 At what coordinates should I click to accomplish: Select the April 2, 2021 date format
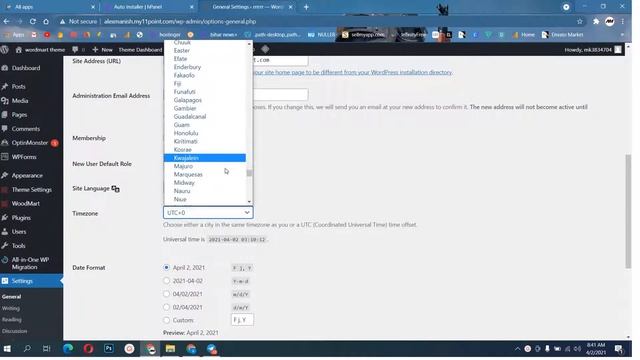point(166,267)
